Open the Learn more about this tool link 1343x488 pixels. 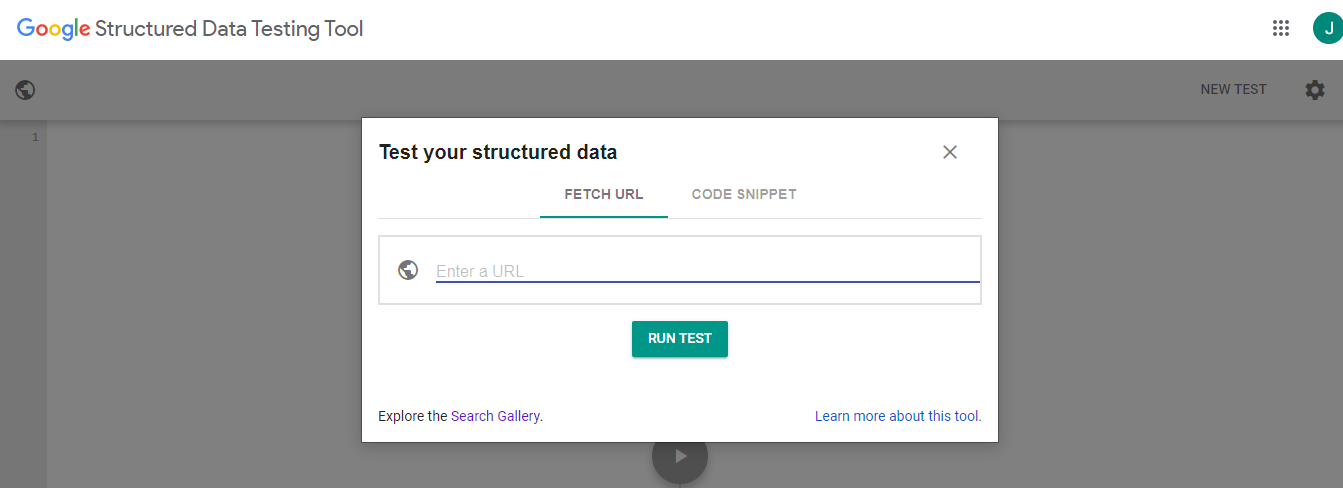click(898, 416)
